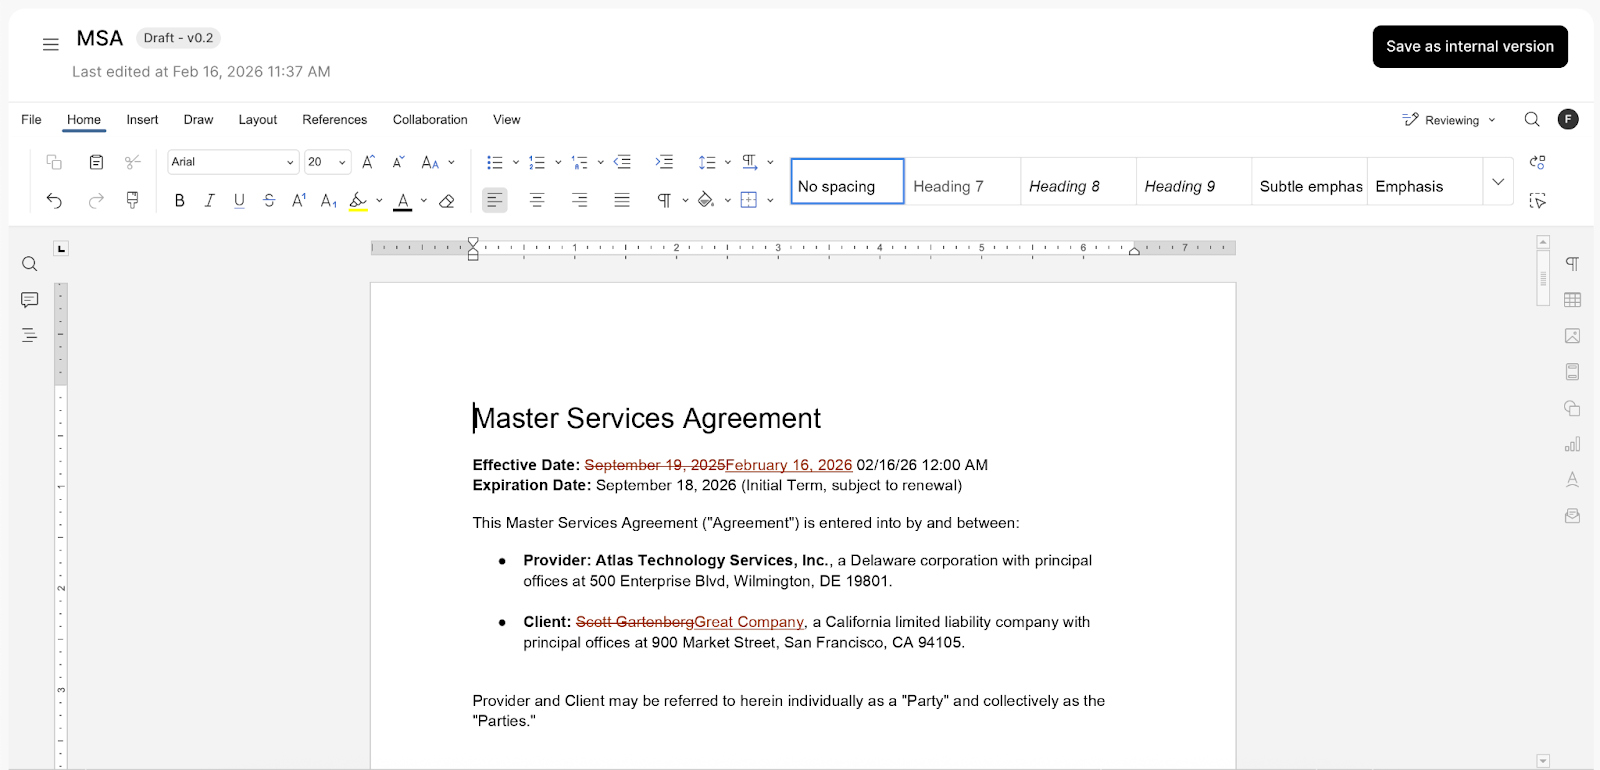Image resolution: width=1600 pixels, height=770 pixels.
Task: Toggle nonprinting characters pilcrow button
Action: tap(664, 201)
